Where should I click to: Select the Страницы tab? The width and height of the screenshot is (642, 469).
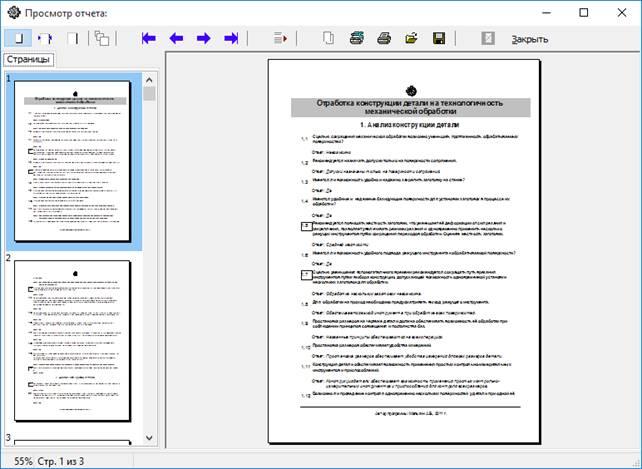point(30,61)
